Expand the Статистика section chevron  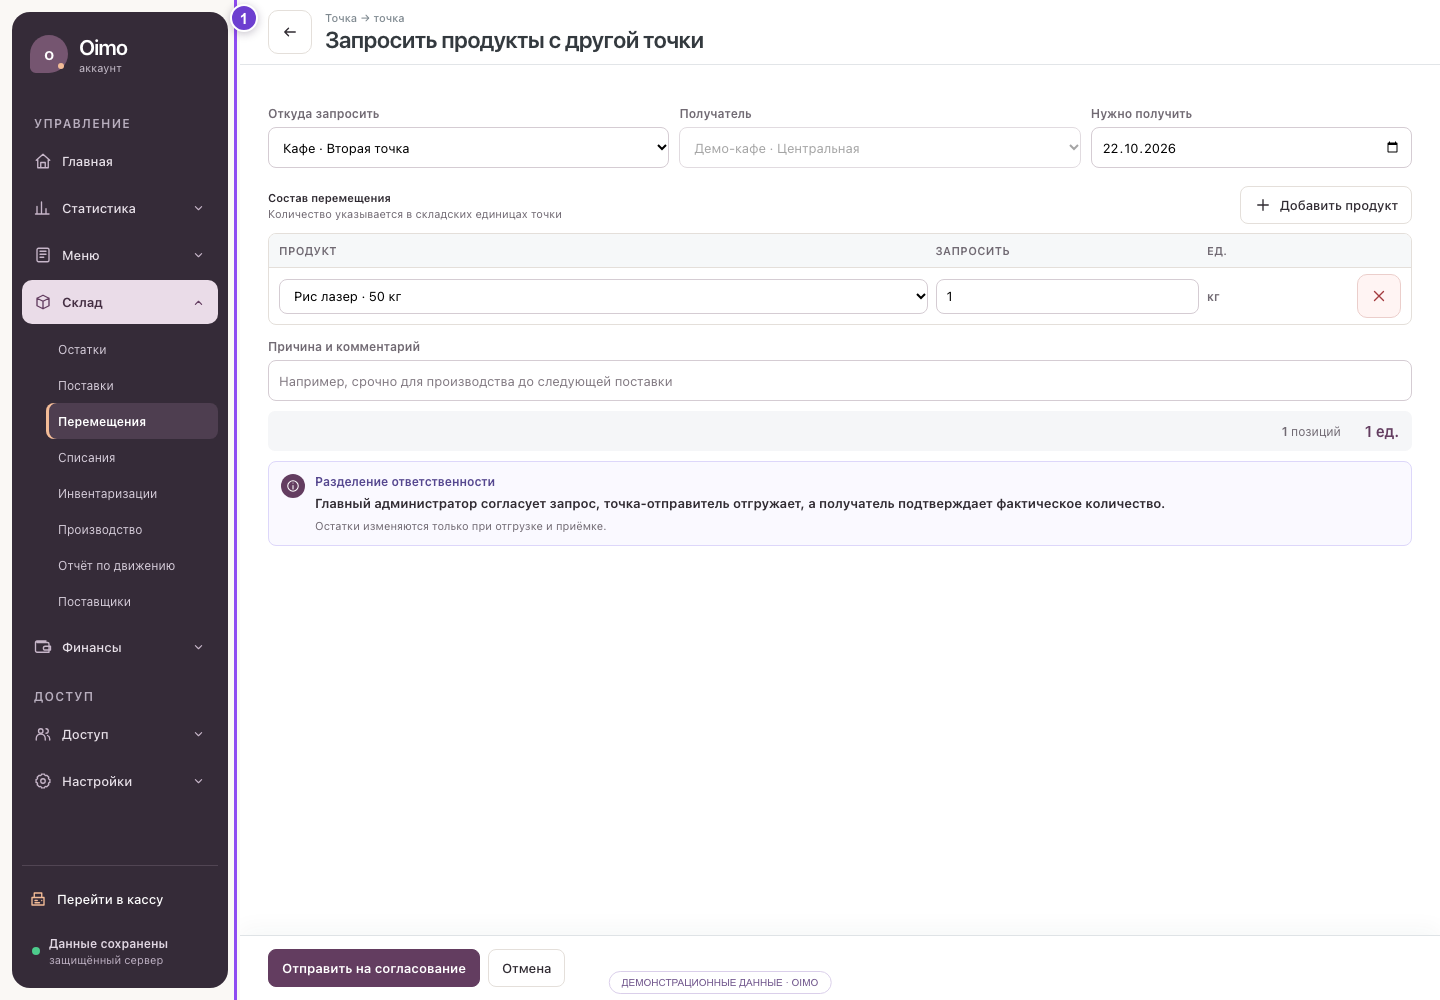tap(198, 208)
